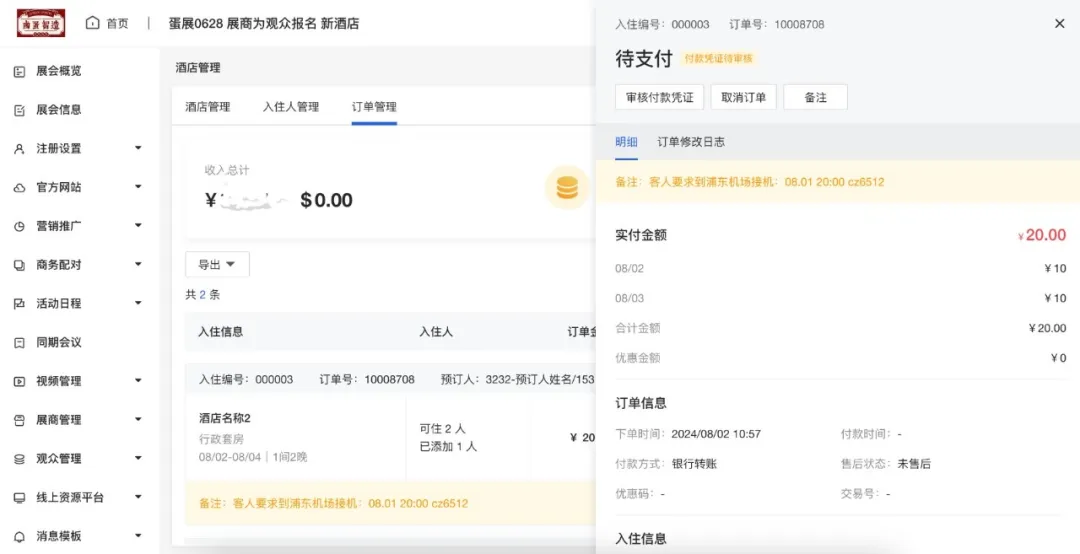The image size is (1080, 554).
Task: Click the 营销推广 sidebar icon
Action: tap(19, 227)
